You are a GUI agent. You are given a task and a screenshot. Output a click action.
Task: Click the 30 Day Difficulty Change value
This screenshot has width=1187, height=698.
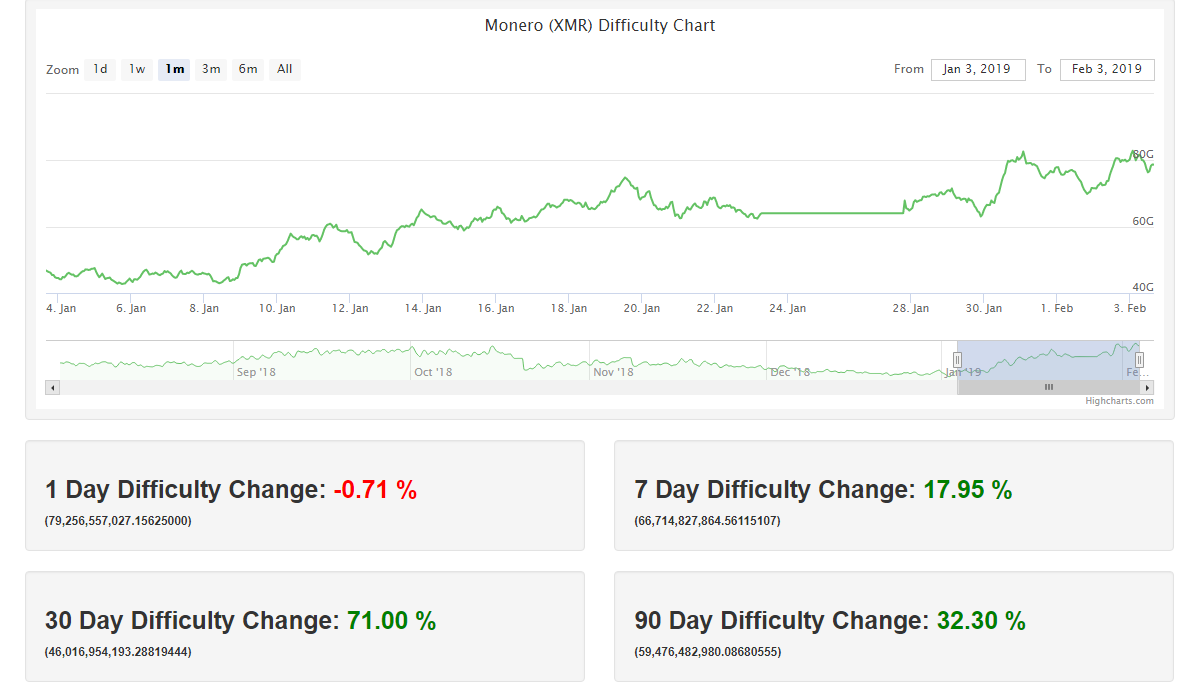click(391, 621)
